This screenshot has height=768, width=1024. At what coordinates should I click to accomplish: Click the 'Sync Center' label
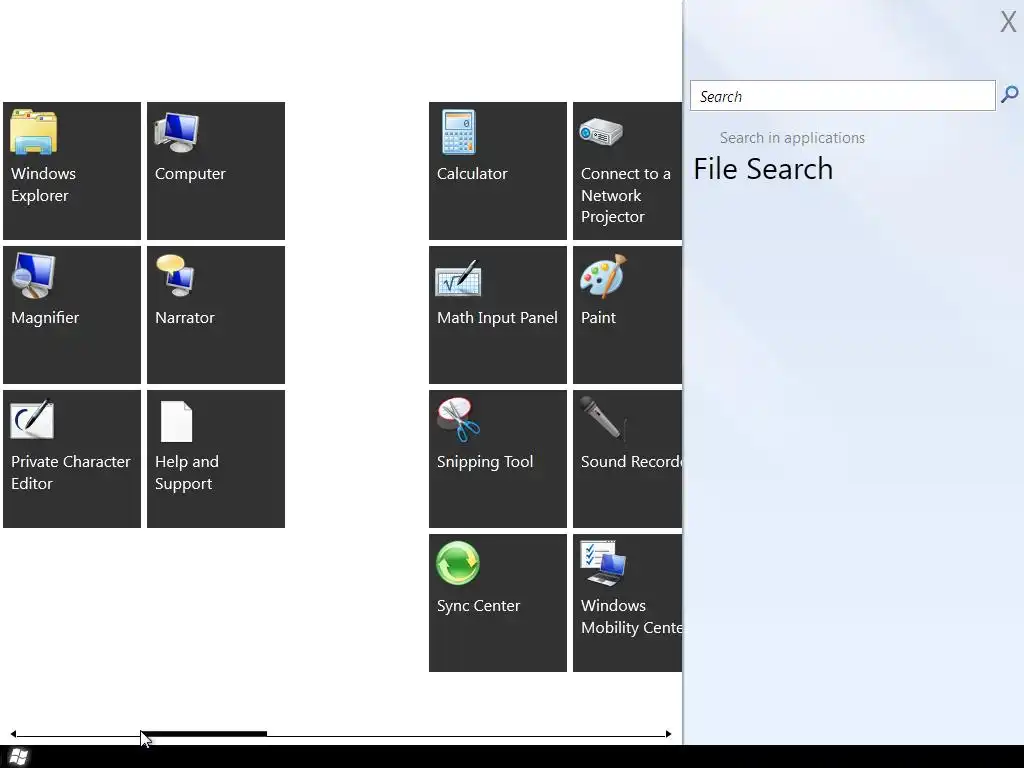(478, 606)
